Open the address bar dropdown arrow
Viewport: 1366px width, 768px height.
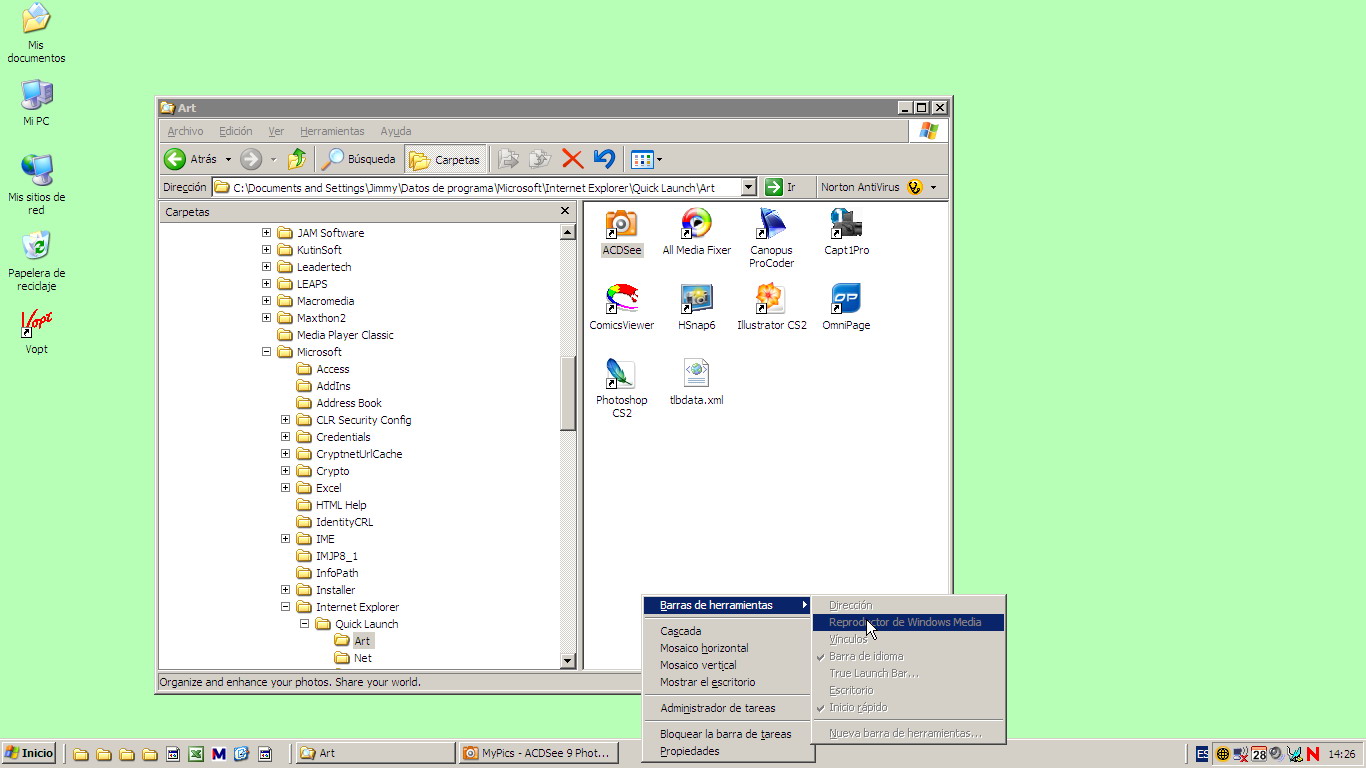[748, 187]
